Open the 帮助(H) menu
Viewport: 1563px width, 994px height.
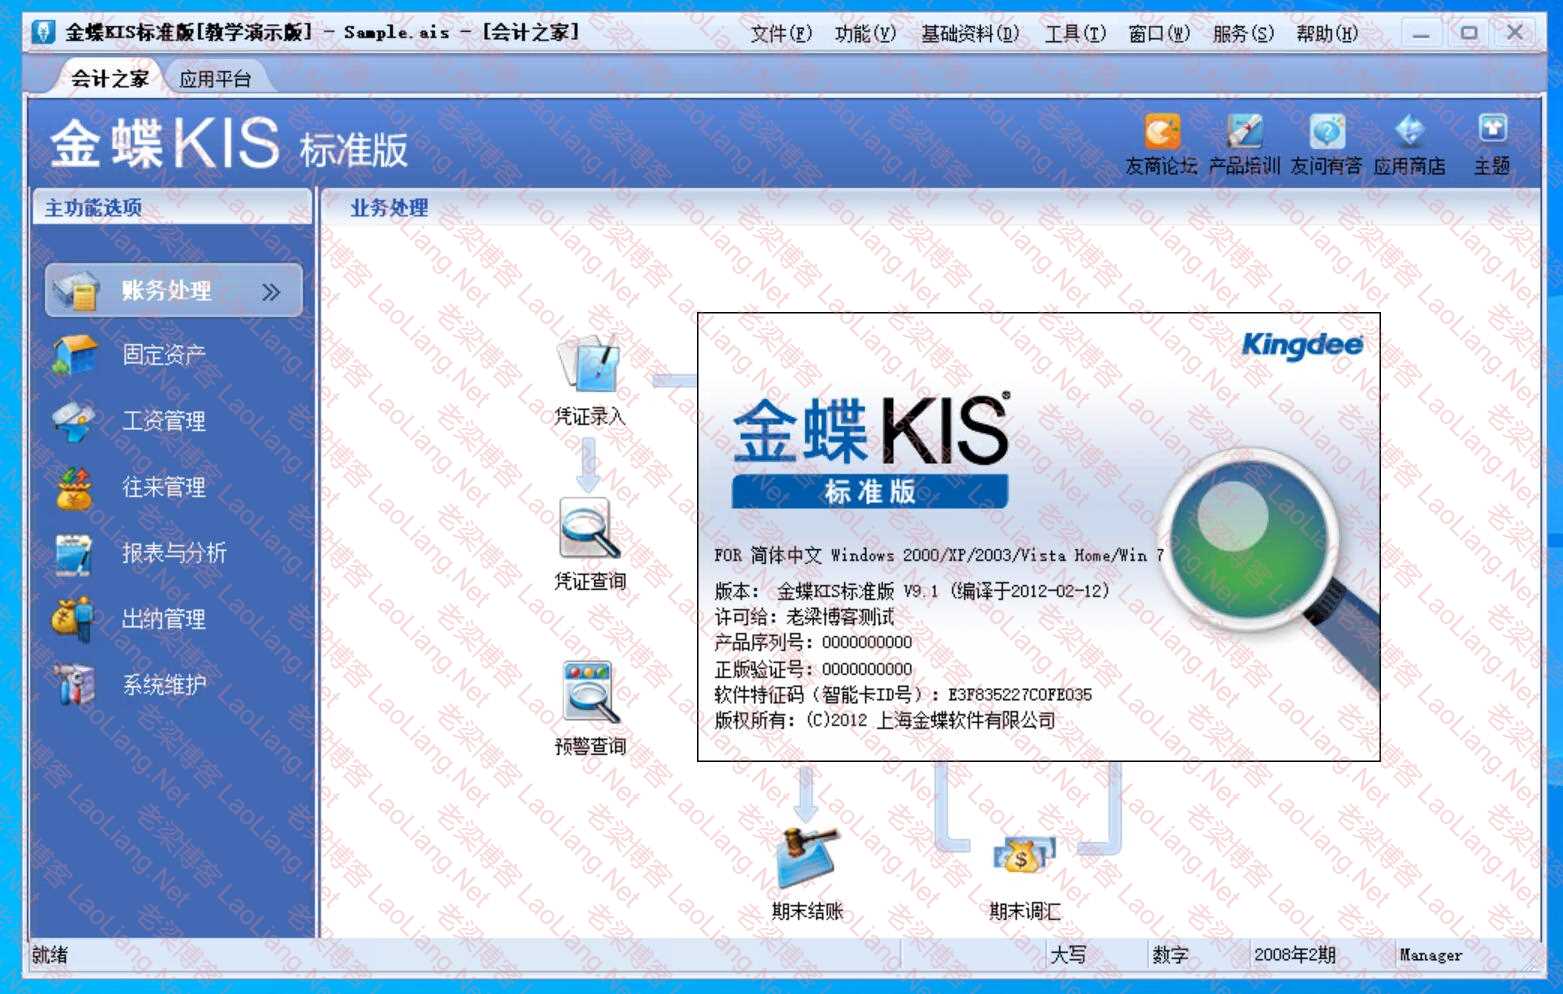1327,34
